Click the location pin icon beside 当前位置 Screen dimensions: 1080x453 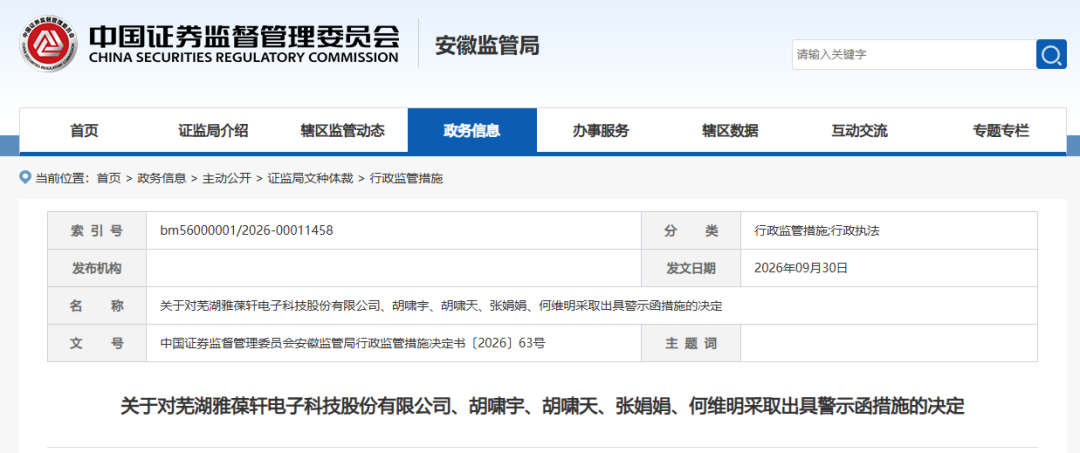(x=25, y=178)
